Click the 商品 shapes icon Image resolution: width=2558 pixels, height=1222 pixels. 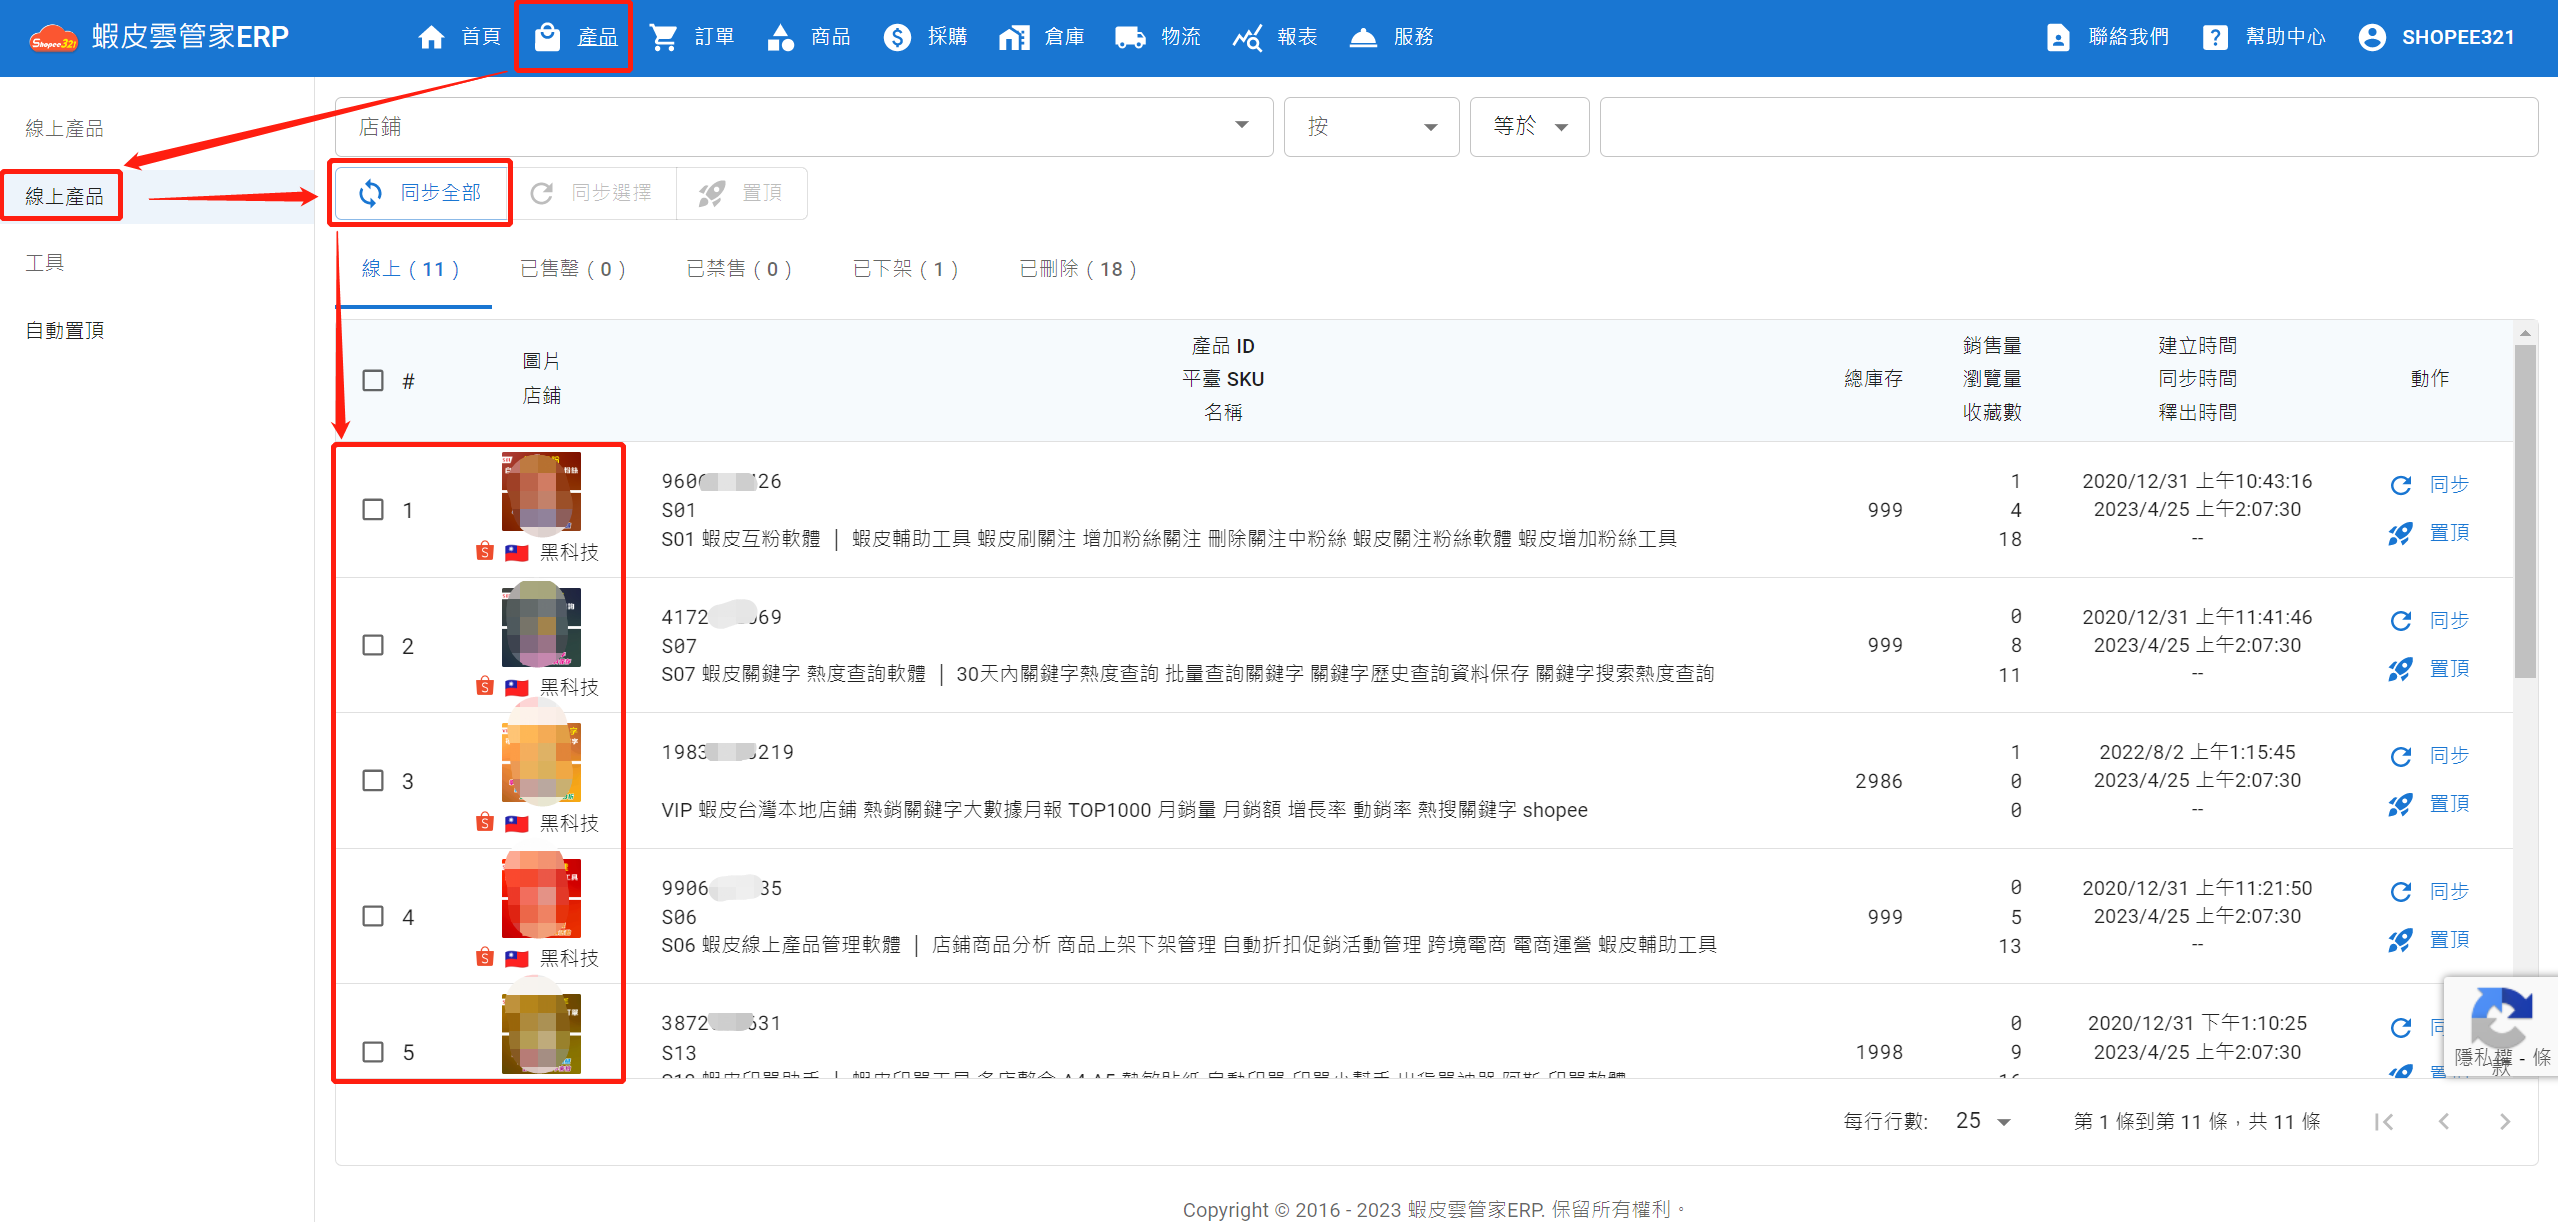780,37
